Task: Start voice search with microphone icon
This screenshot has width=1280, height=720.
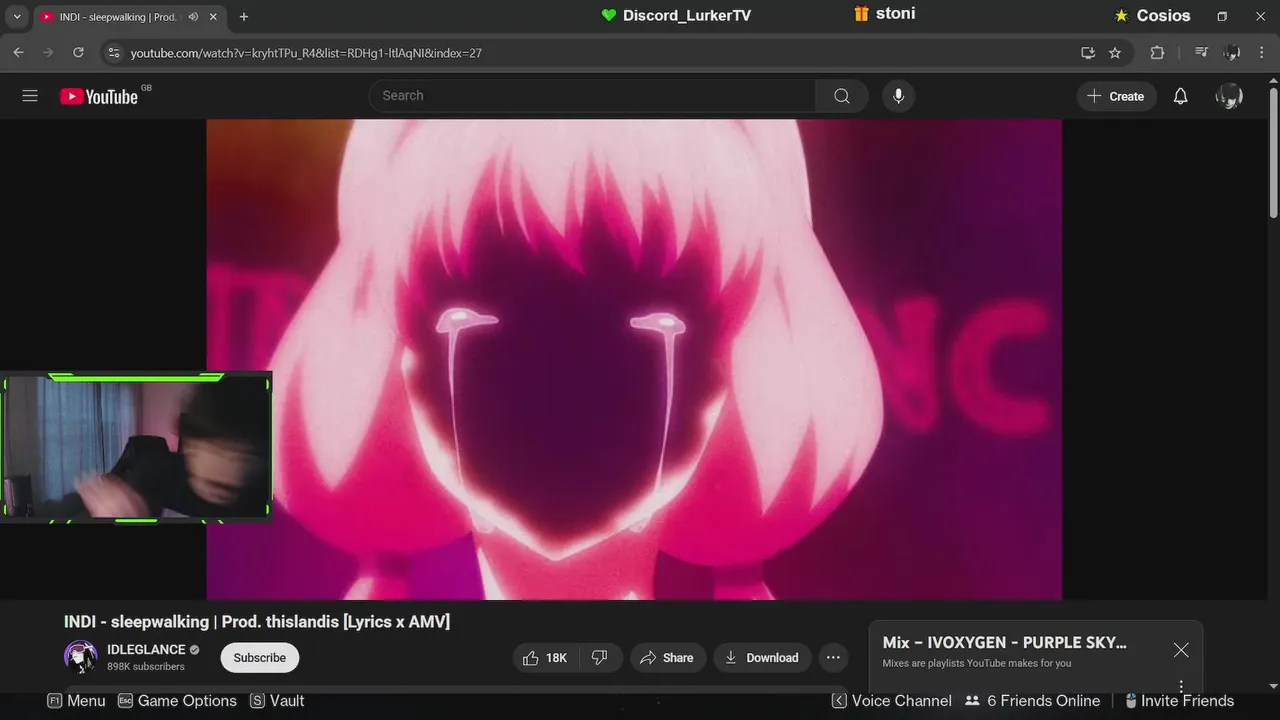Action: tap(898, 96)
